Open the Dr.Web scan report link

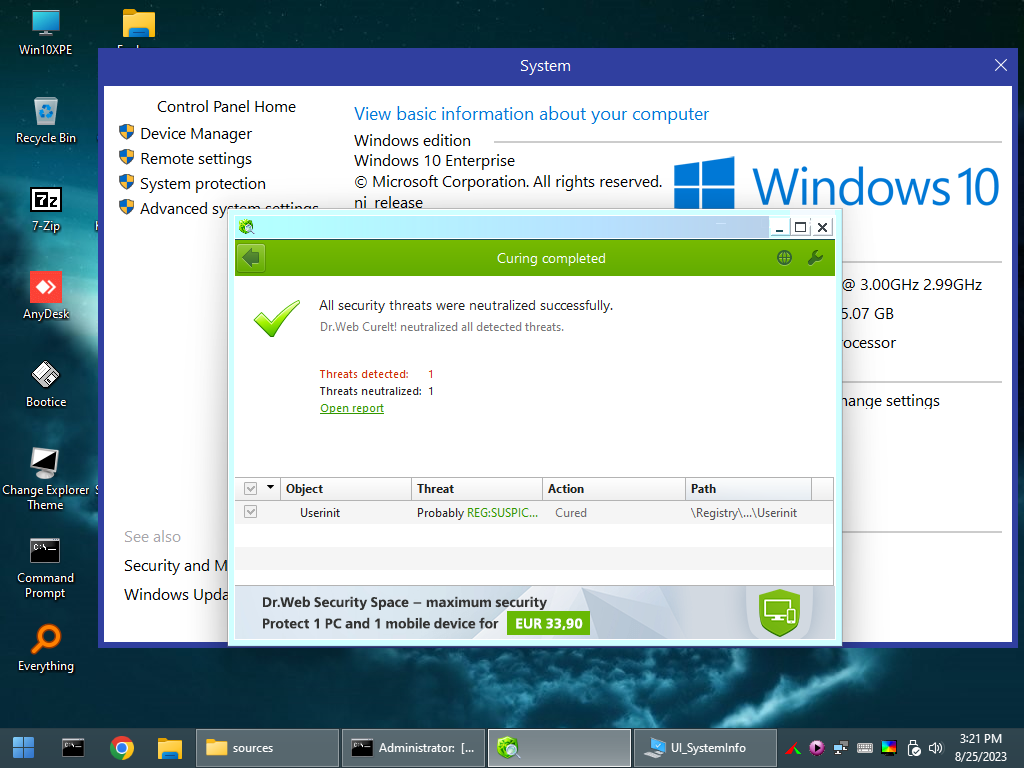[x=352, y=408]
